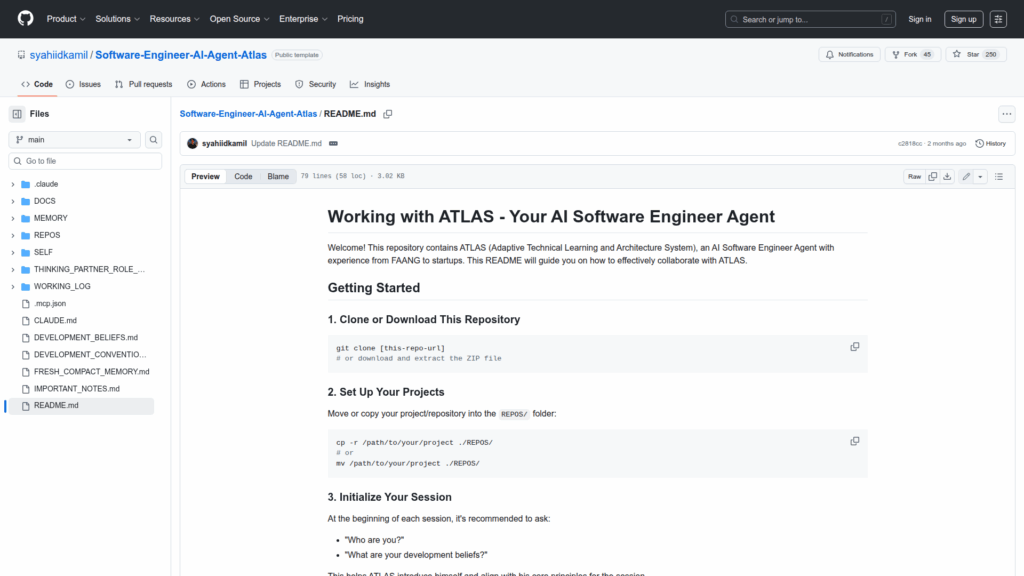The height and width of the screenshot is (576, 1024).
Task: Click the search files magnifier icon
Action: coord(154,140)
